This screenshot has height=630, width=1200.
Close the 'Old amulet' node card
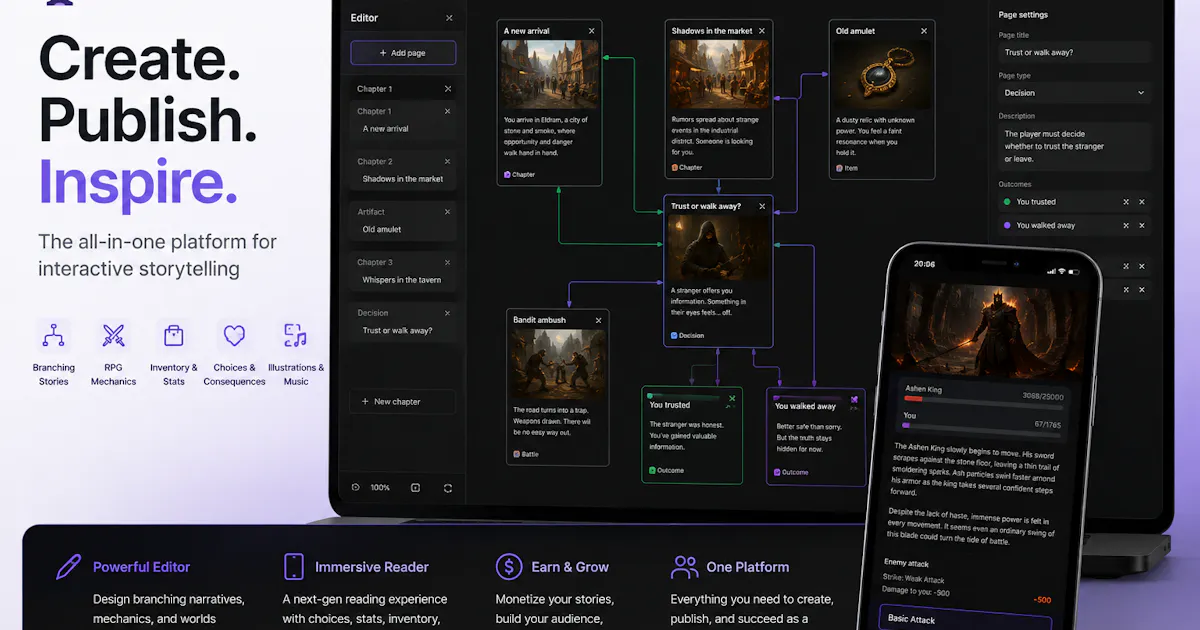(x=923, y=31)
